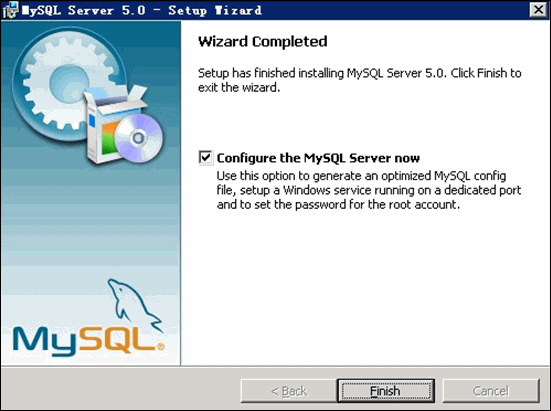Viewport: 551px width, 411px height.
Task: Click the blue gradient banner below the box graphic
Action: point(91,218)
